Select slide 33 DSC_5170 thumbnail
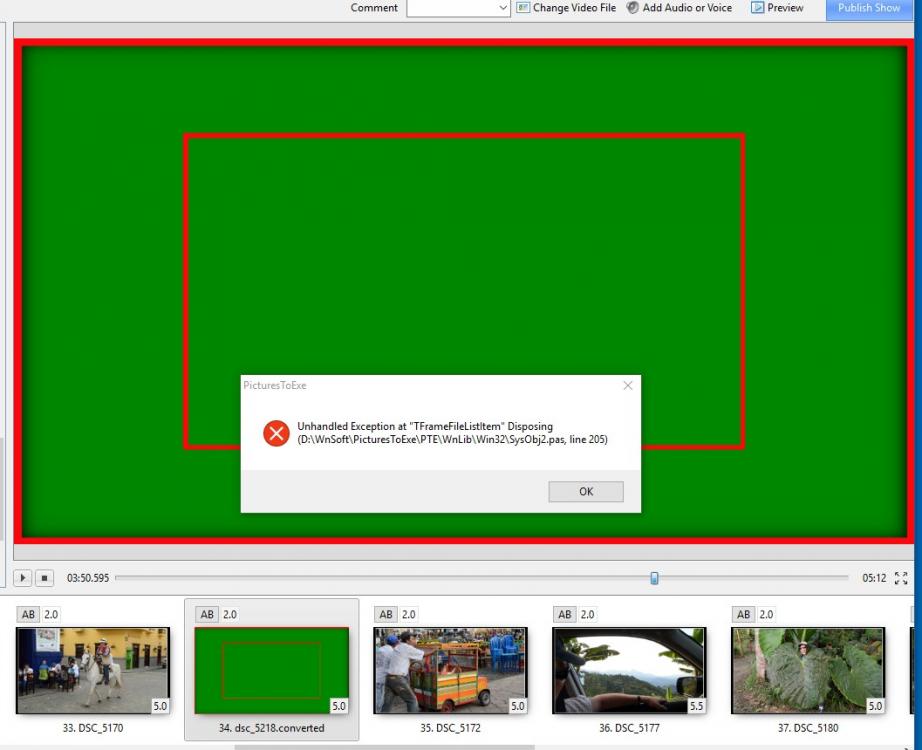 tap(93, 670)
